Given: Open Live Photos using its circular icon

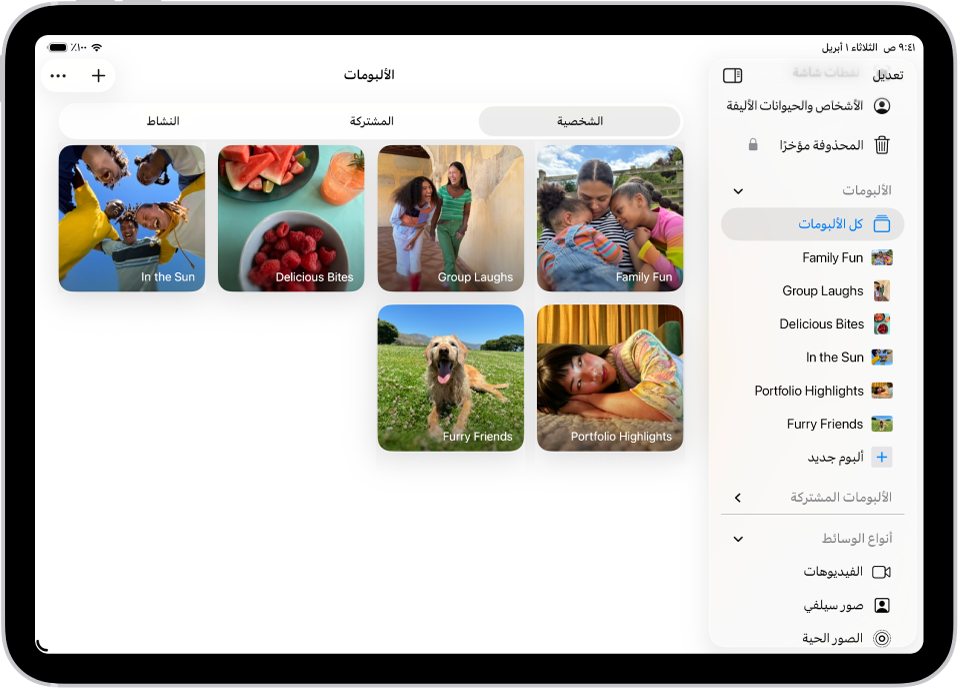Looking at the screenshot, I should (x=881, y=637).
